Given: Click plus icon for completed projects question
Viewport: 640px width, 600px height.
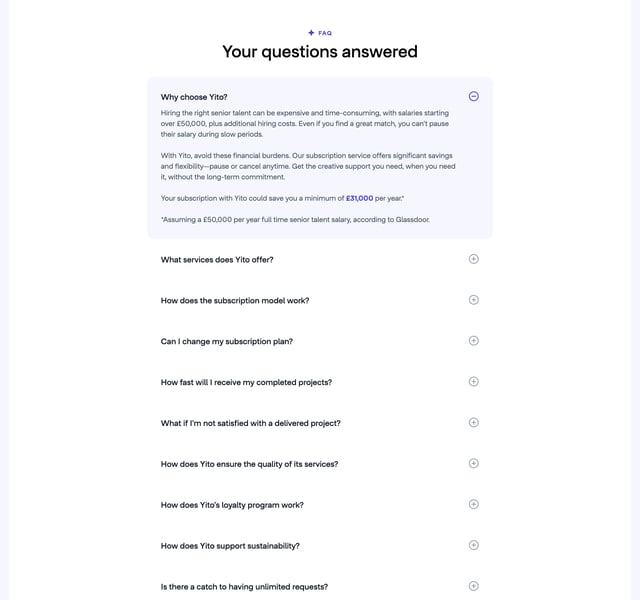Looking at the screenshot, I should pos(474,382).
